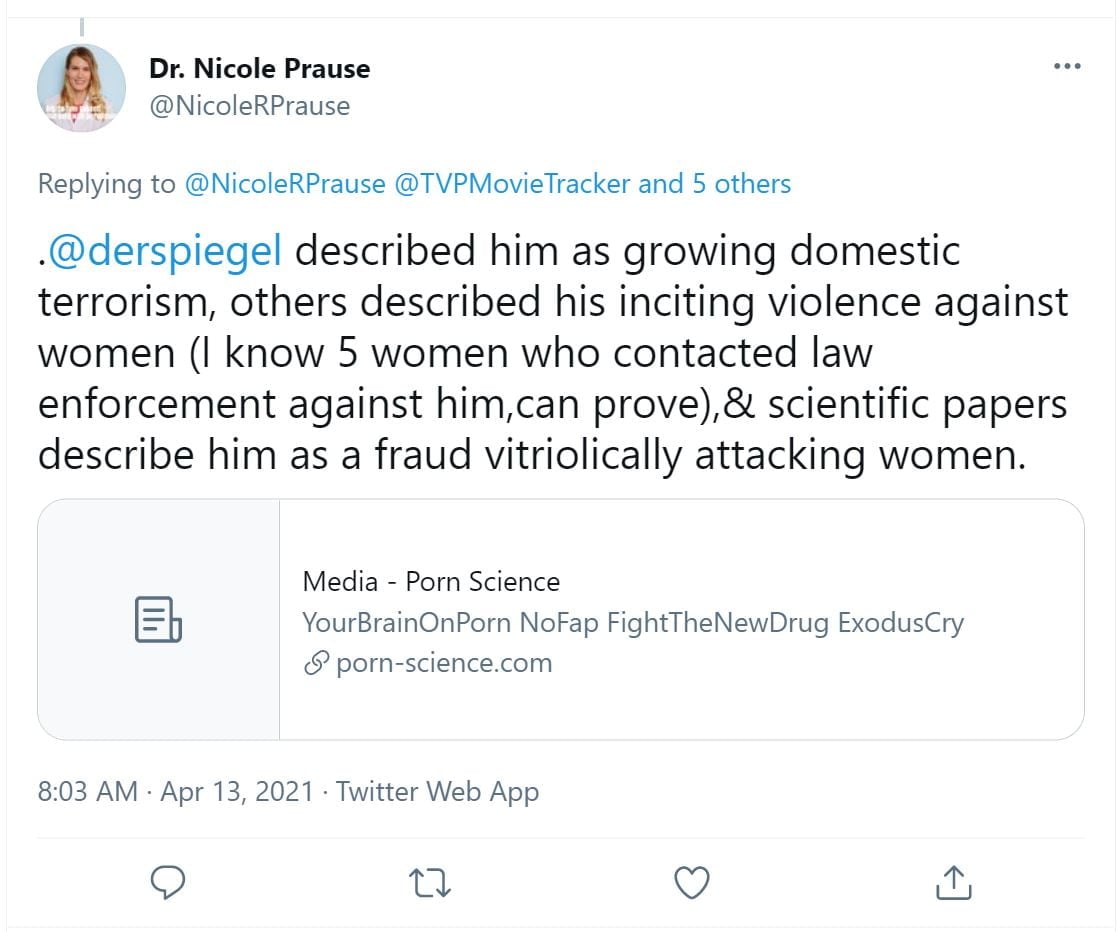Click the document icon in link card
This screenshot has height=932, width=1117.
pyautogui.click(x=158, y=619)
